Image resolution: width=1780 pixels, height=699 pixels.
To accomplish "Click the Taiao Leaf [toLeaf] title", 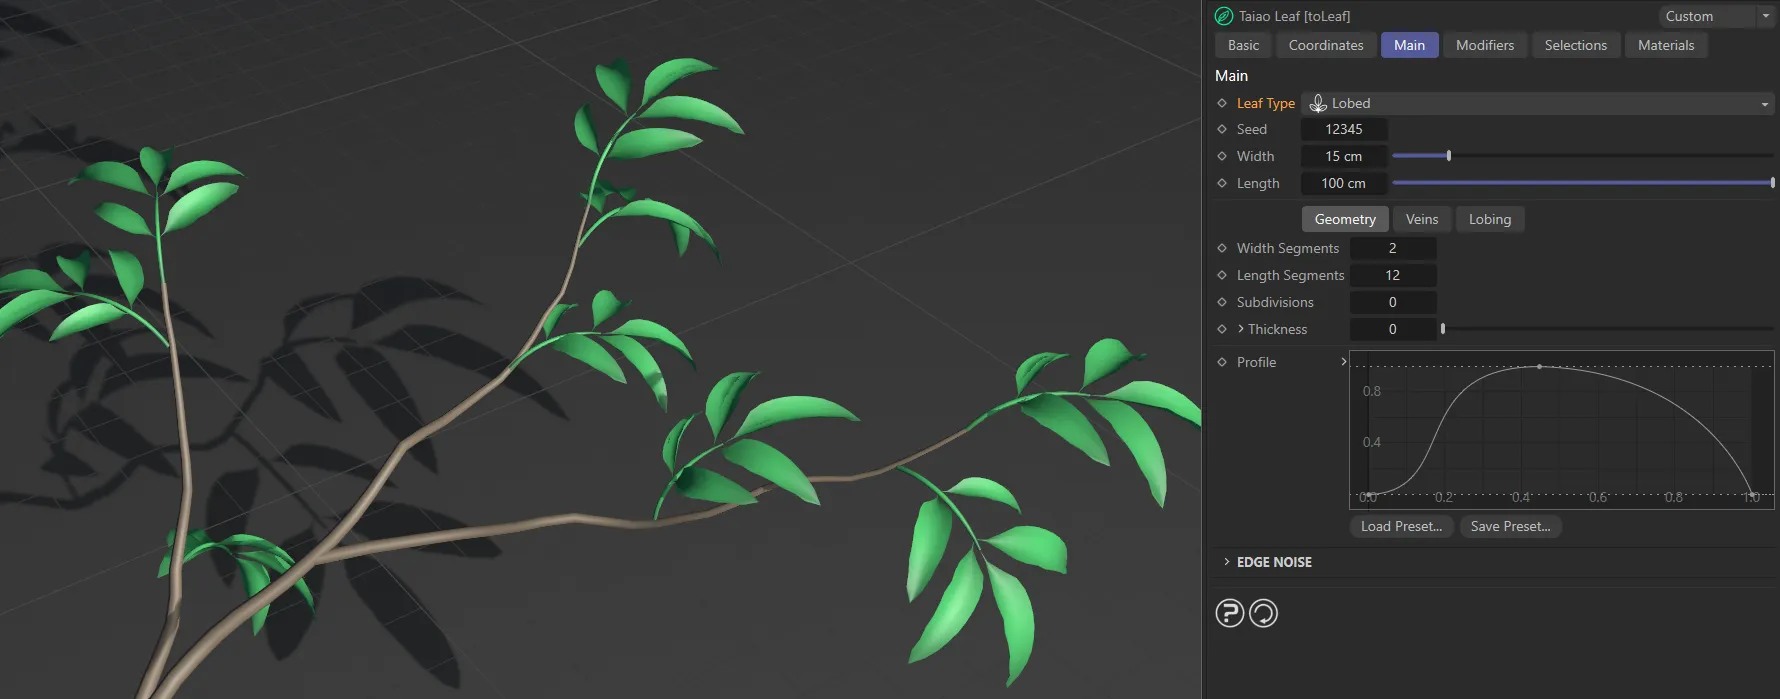I will click(1294, 16).
